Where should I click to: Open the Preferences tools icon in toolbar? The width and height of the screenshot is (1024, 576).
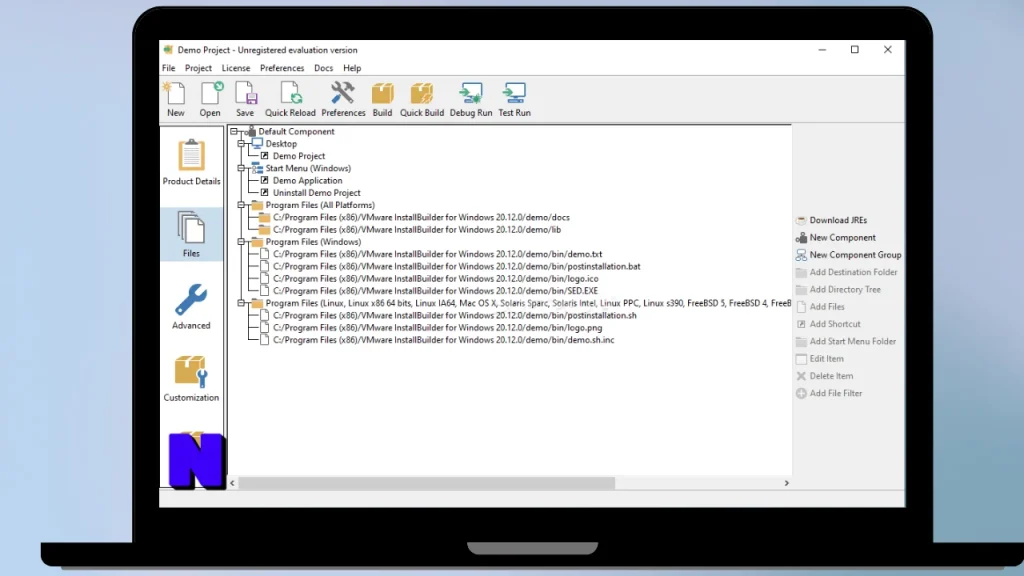tap(343, 99)
